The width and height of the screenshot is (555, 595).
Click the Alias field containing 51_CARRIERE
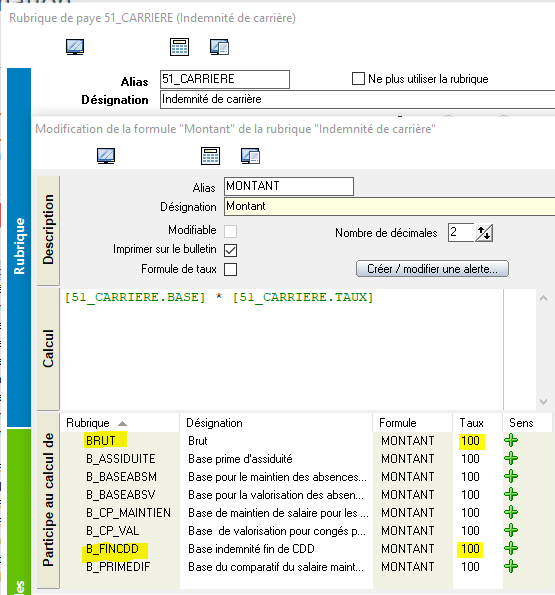[225, 79]
